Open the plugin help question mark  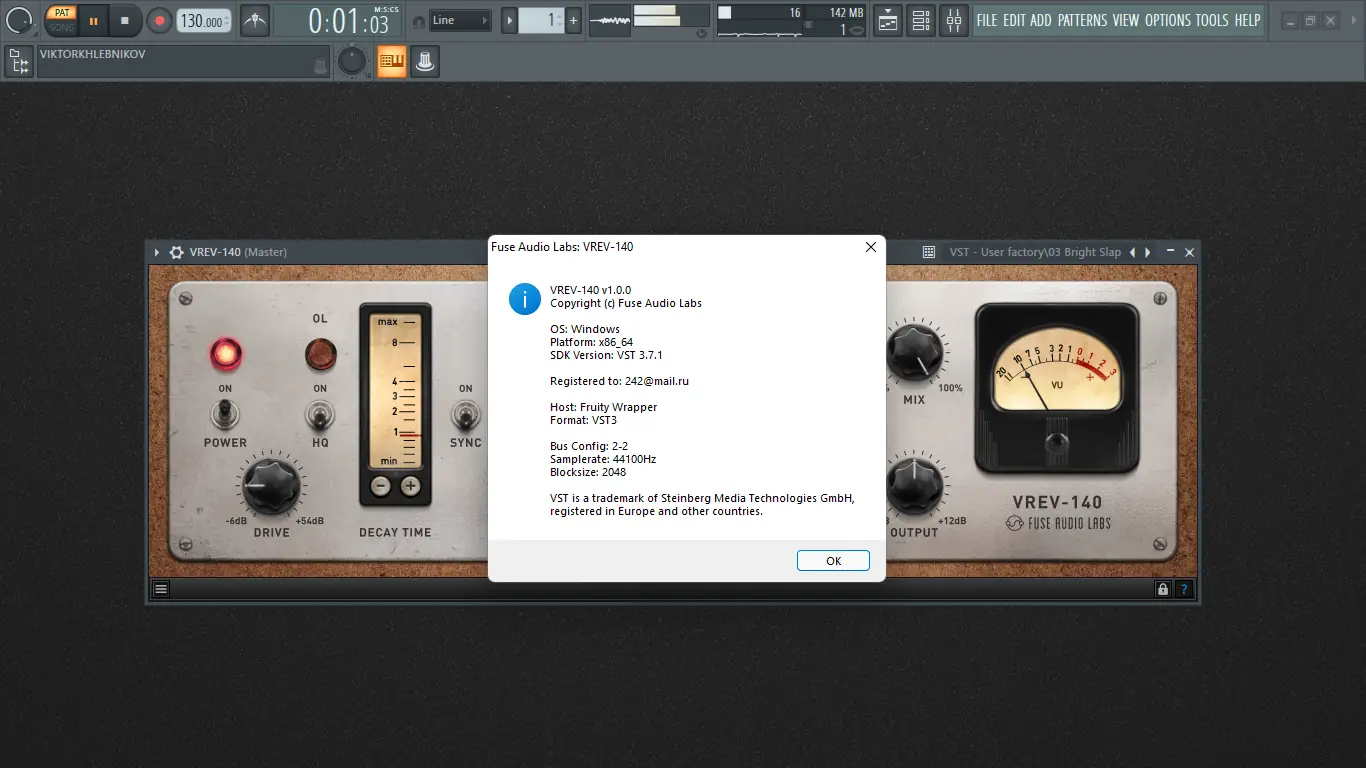tap(1184, 589)
